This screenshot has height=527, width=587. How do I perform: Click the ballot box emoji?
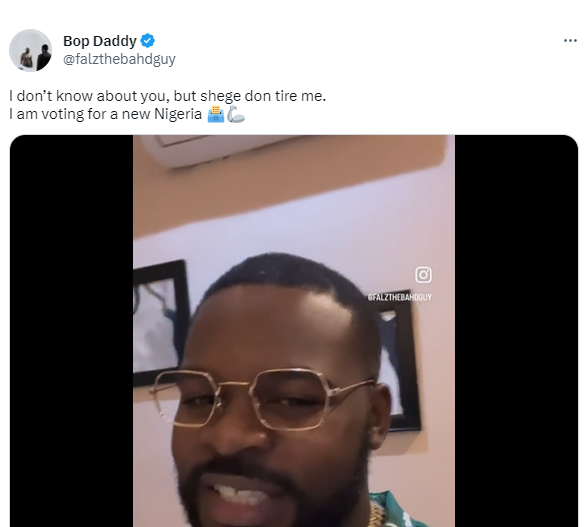(216, 114)
